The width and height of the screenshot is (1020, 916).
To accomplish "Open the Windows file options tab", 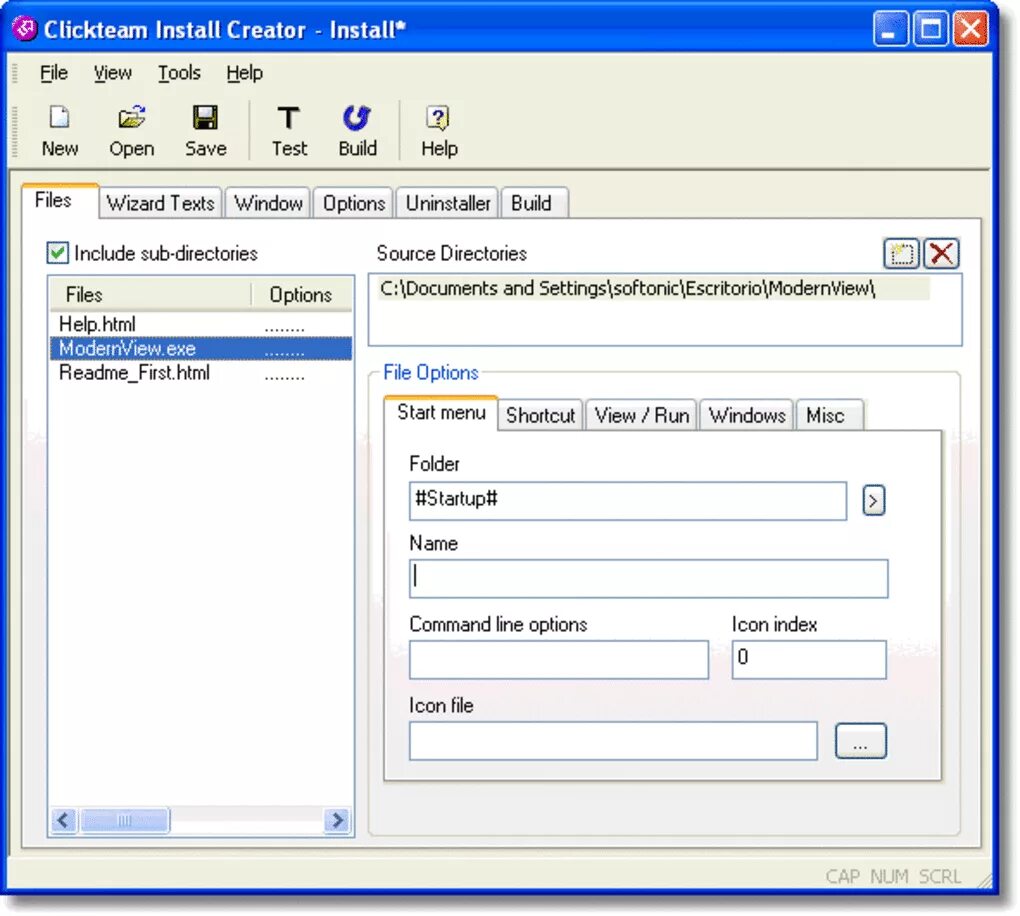I will point(747,415).
